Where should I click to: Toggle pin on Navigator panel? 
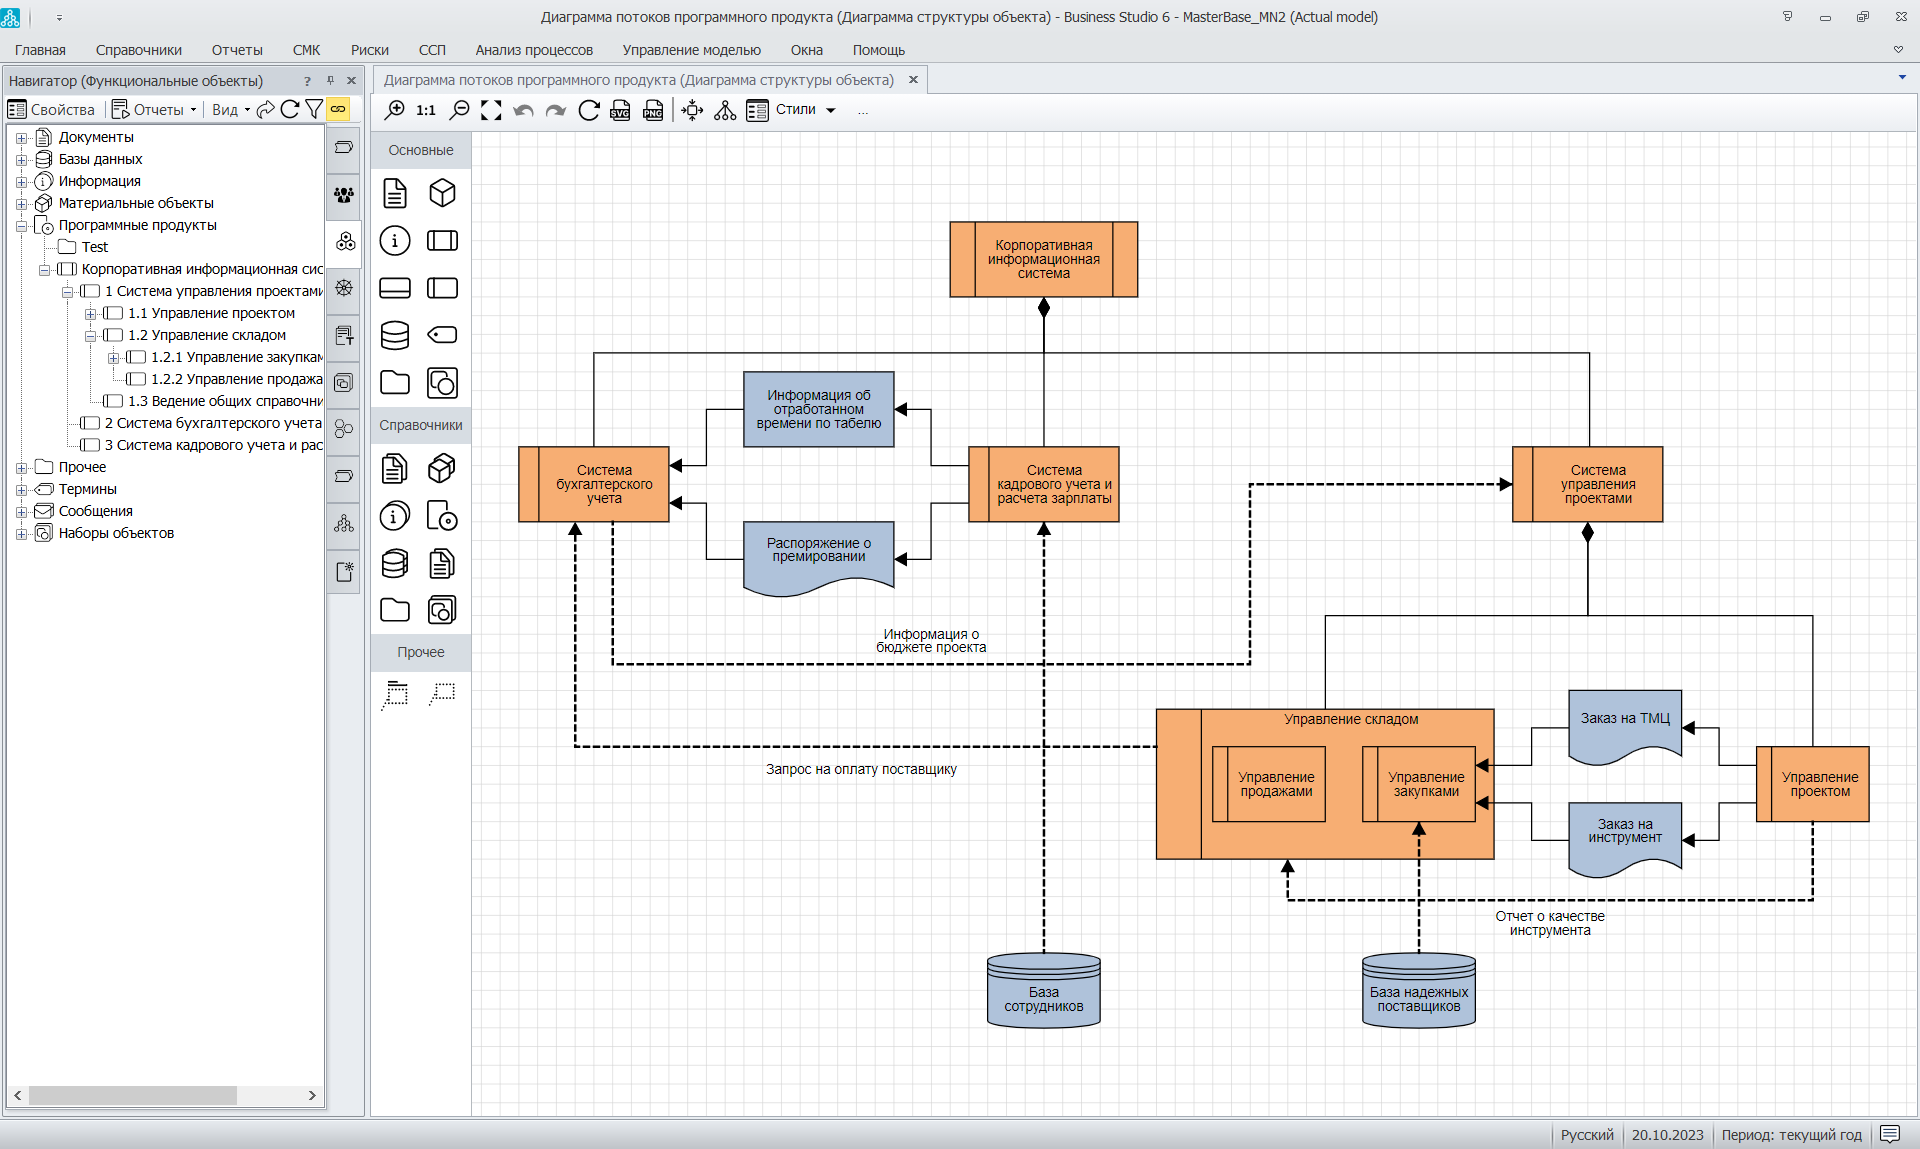point(330,81)
